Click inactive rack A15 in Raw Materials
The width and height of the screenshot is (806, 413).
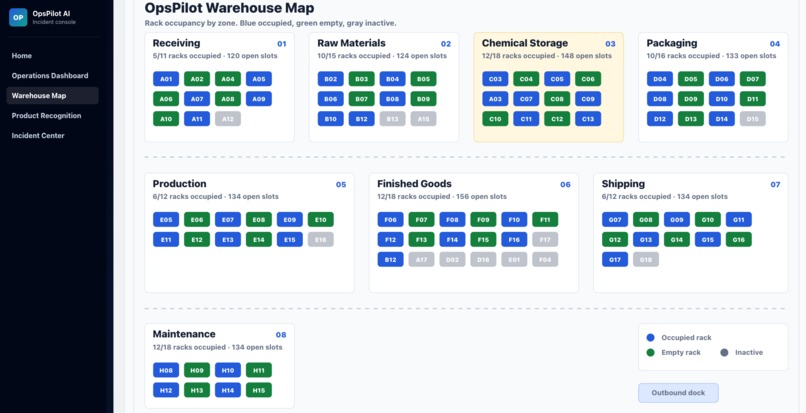click(423, 119)
